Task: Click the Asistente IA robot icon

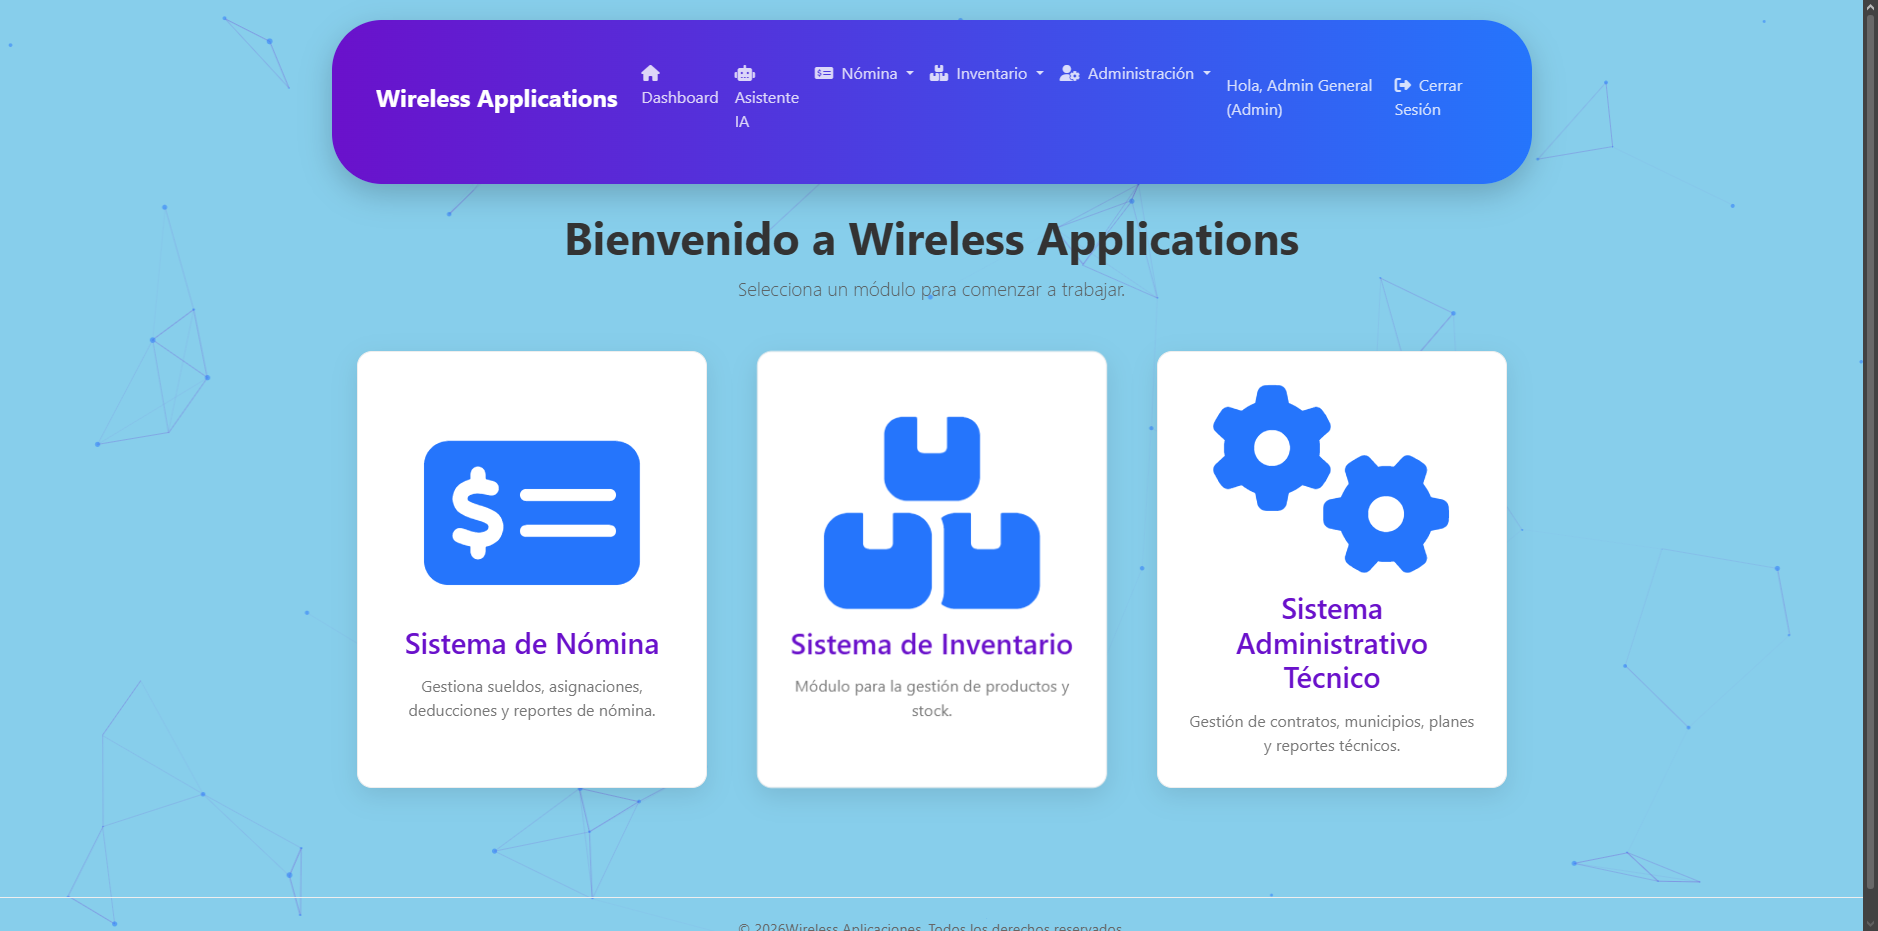Action: click(745, 73)
